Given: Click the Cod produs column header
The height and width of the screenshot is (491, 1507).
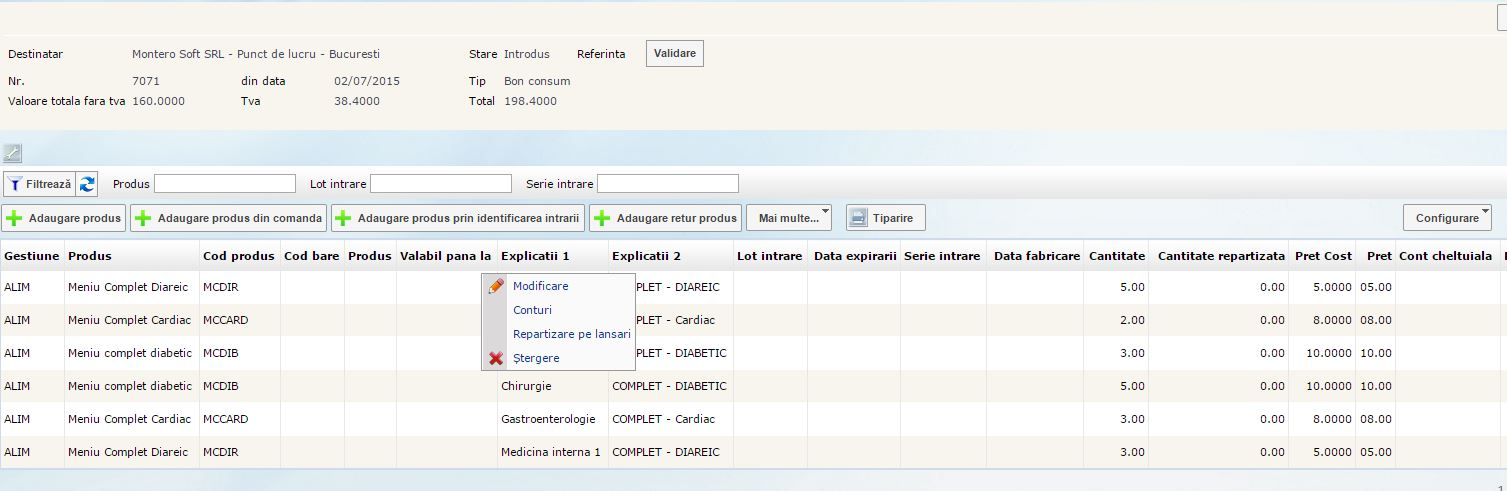Looking at the screenshot, I should (x=238, y=256).
